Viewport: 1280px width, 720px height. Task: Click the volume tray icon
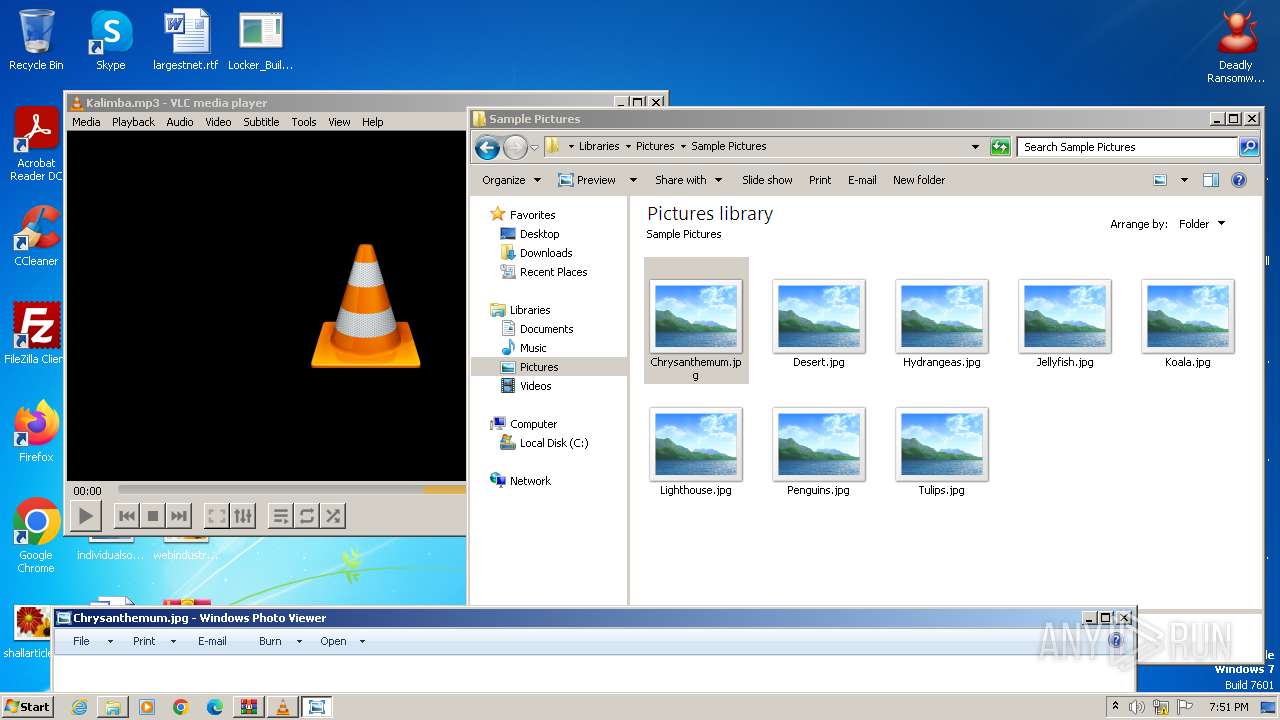(x=1137, y=707)
